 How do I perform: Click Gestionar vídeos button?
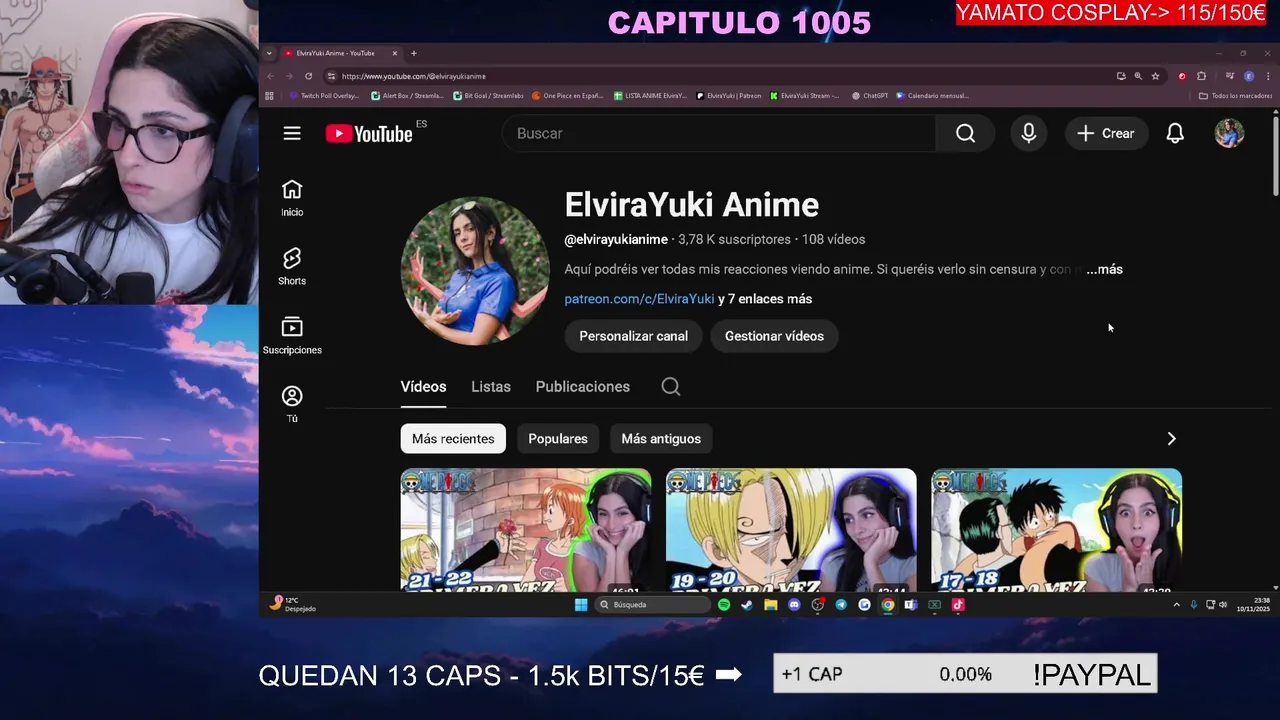pos(774,336)
